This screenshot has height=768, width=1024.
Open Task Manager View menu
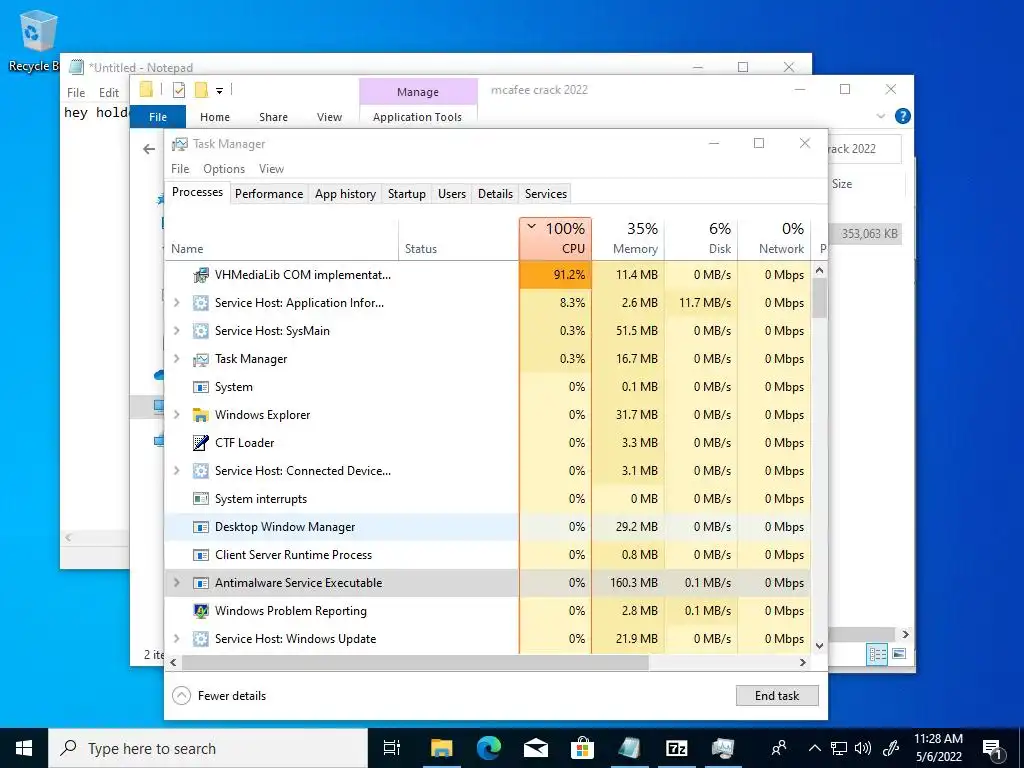tap(271, 169)
